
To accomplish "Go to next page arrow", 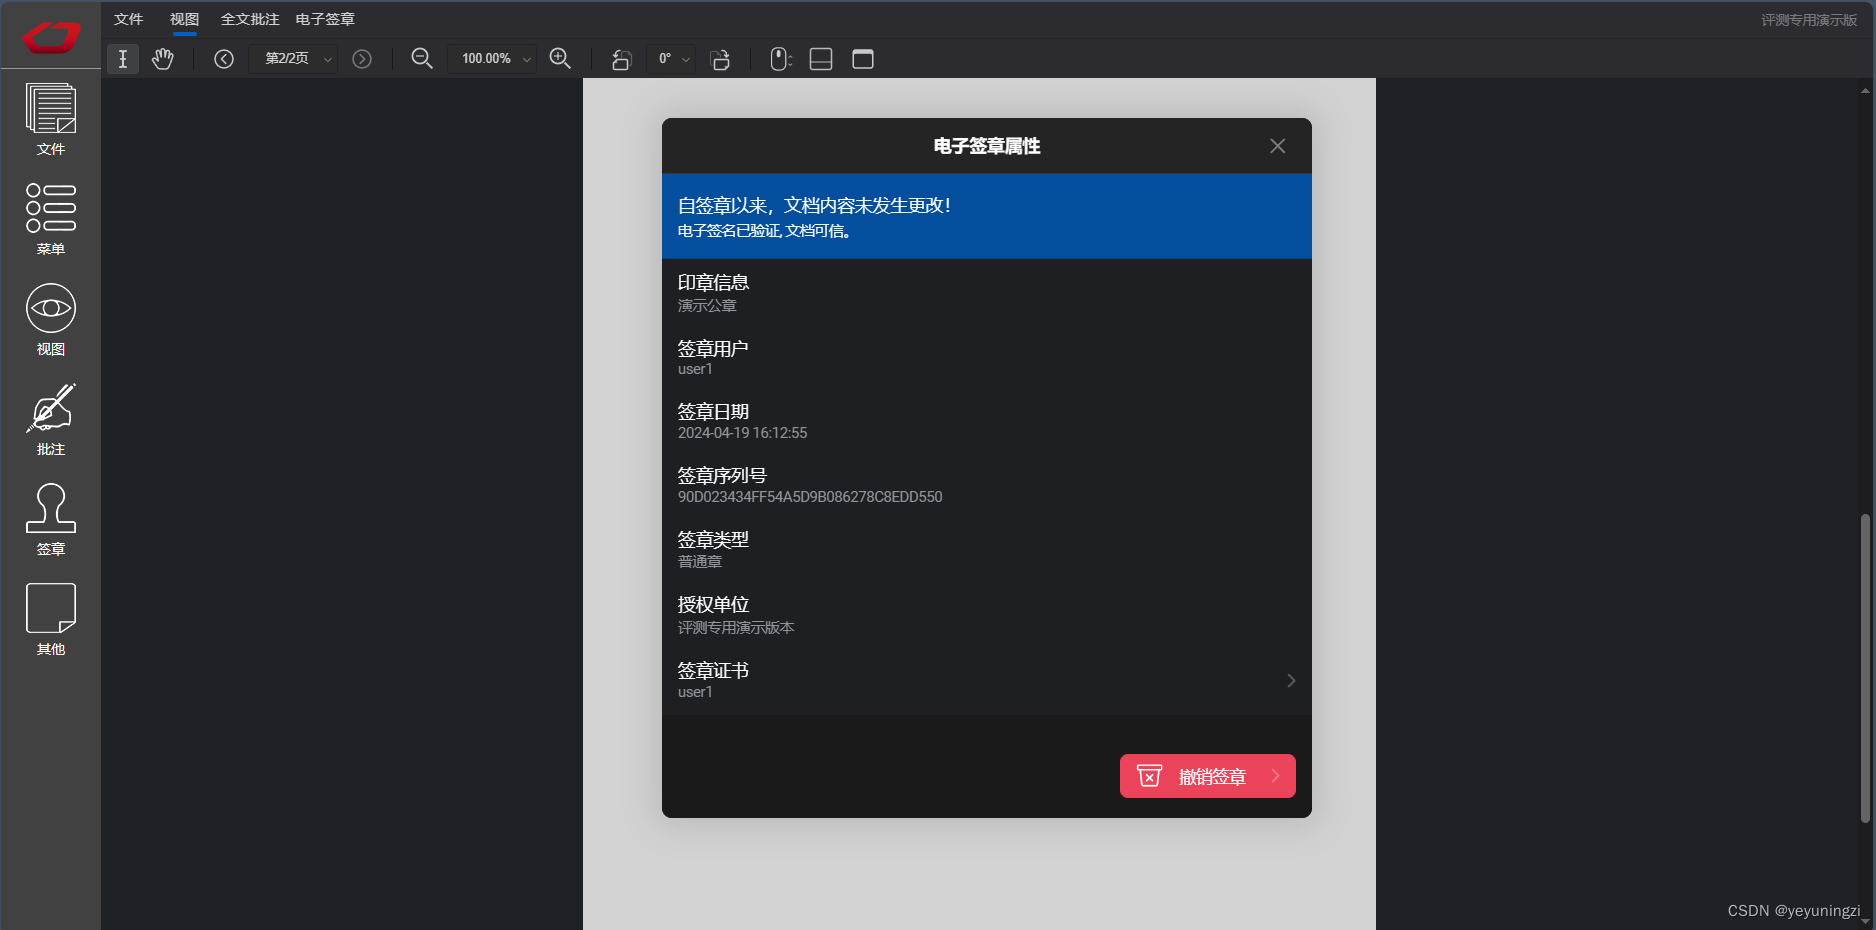I will (362, 59).
